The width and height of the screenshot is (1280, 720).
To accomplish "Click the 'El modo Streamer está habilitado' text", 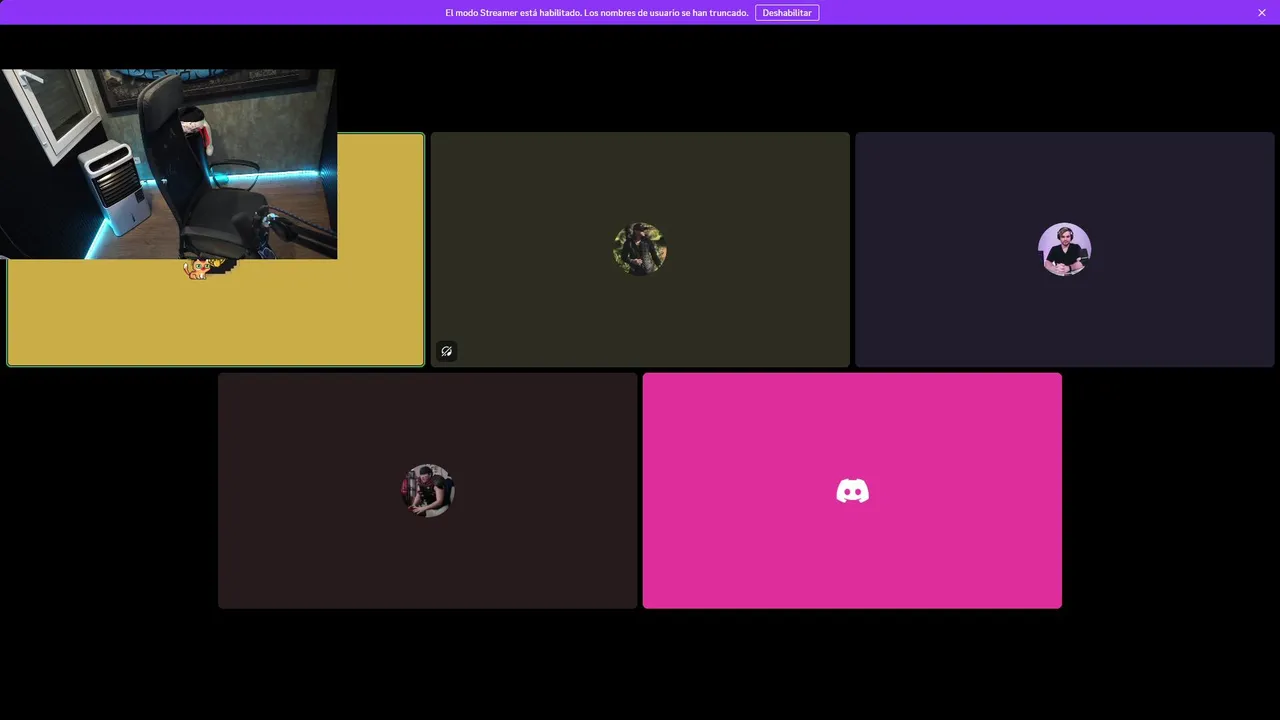I will pyautogui.click(x=513, y=13).
